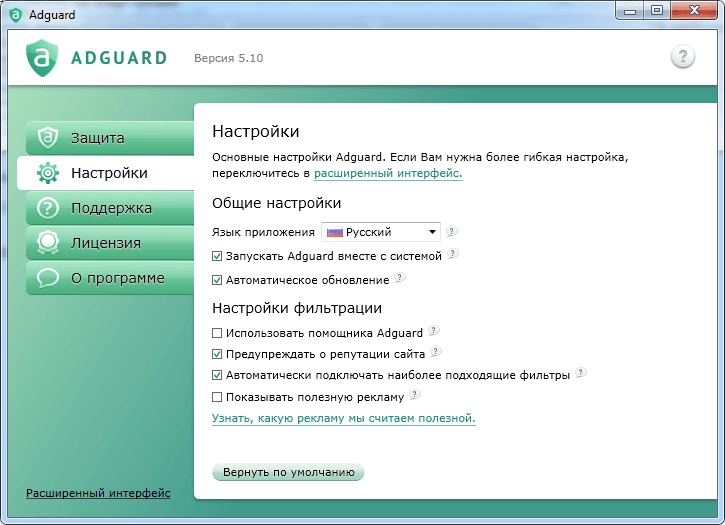Click Вернуть по умолчанию button

pyautogui.click(x=288, y=472)
